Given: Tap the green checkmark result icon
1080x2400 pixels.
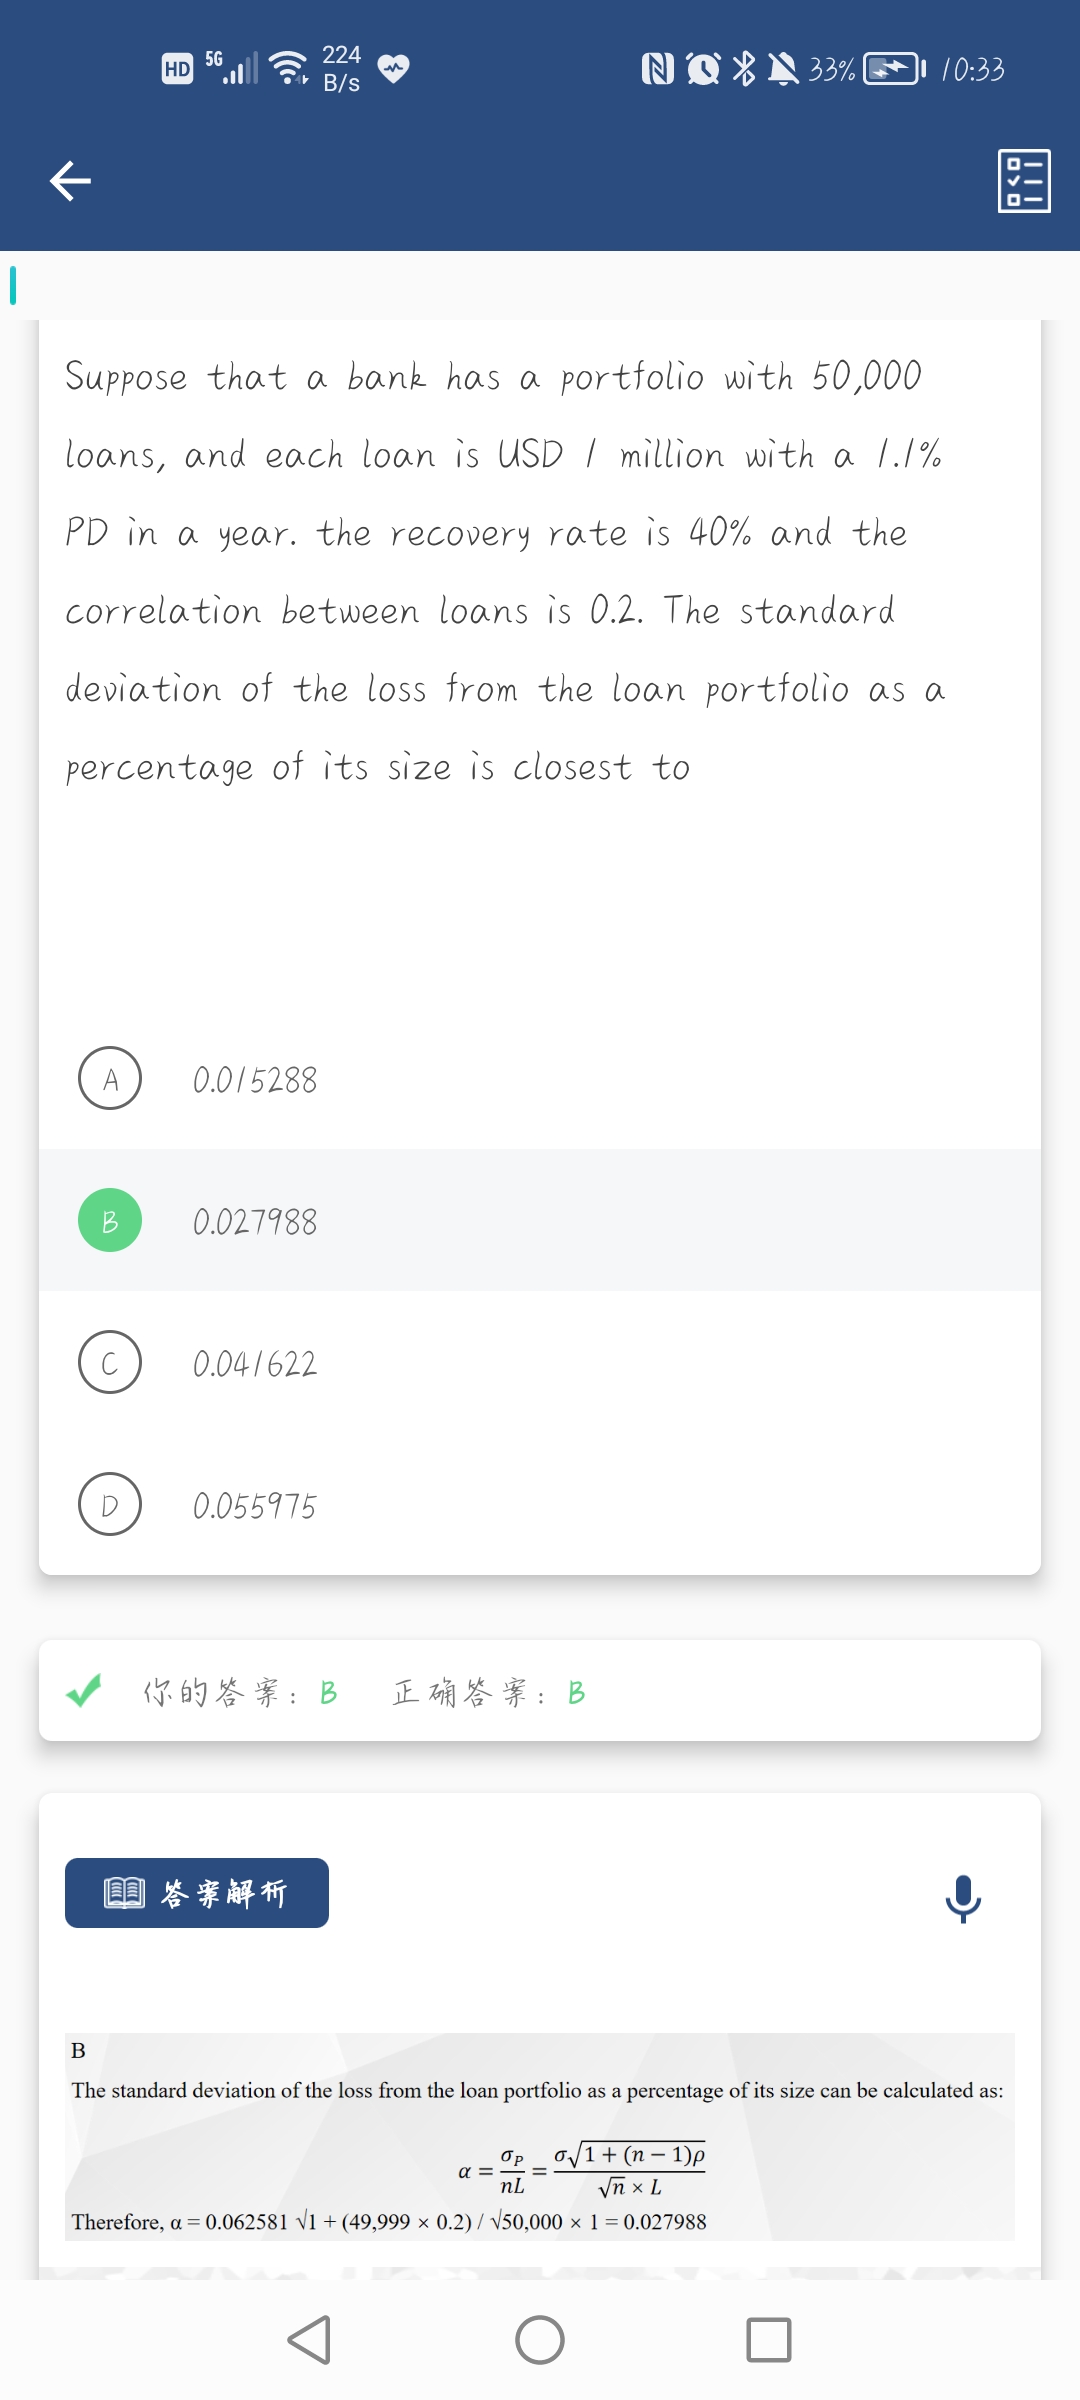Looking at the screenshot, I should [x=84, y=1691].
